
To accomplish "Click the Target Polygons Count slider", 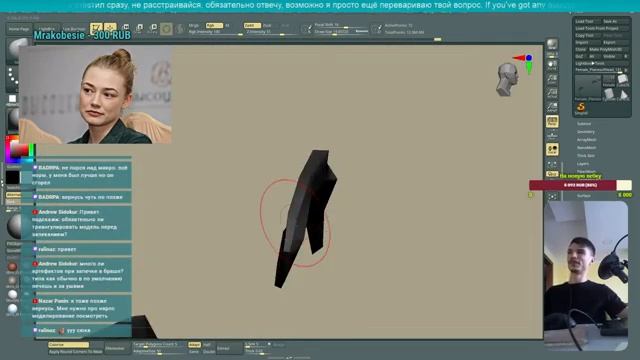I will click(x=158, y=344).
